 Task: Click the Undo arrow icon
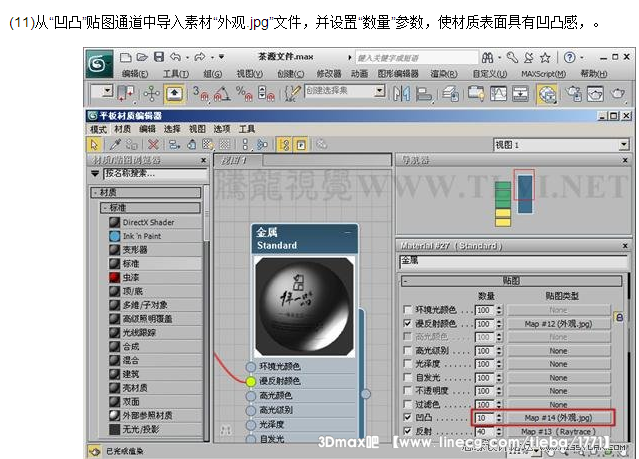175,57
